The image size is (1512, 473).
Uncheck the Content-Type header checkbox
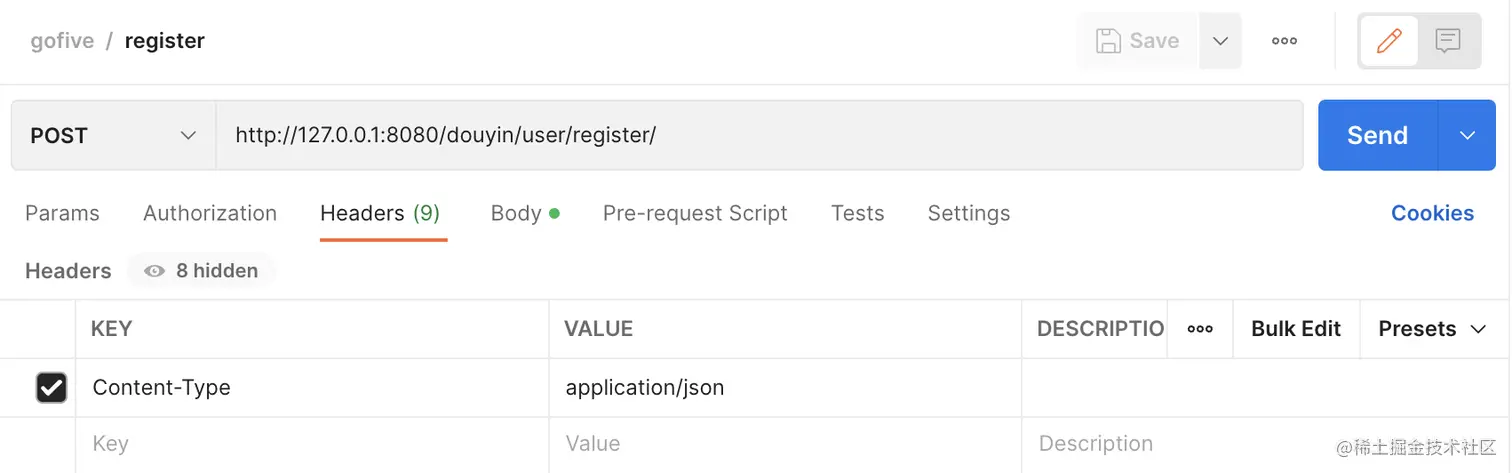[x=51, y=388]
